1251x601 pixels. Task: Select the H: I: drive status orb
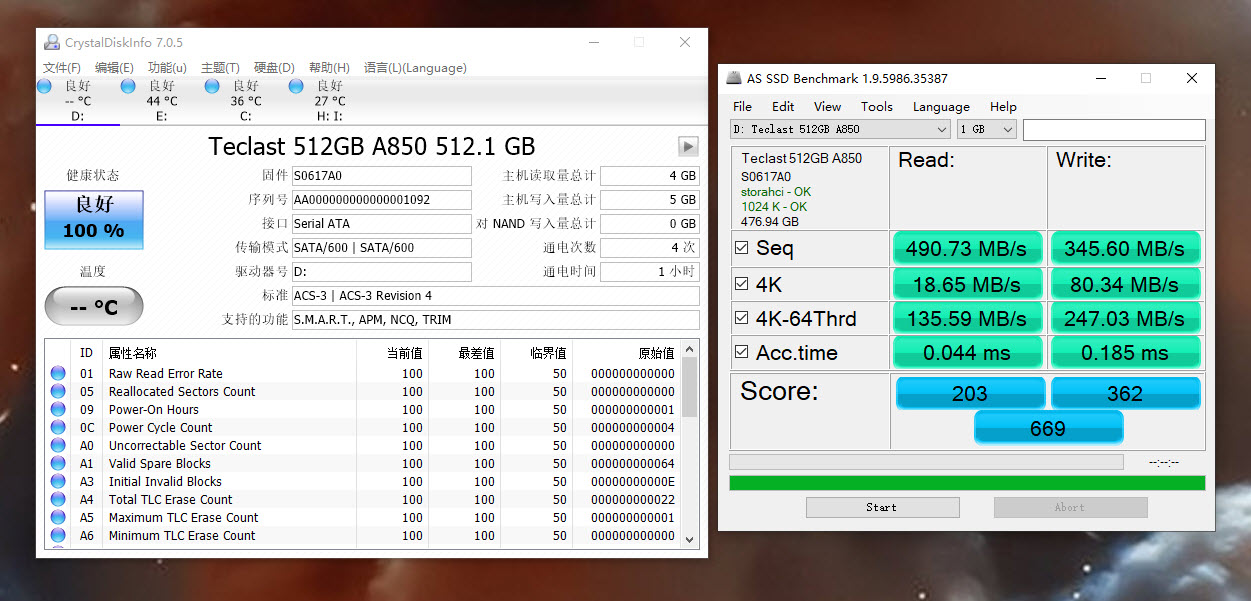(296, 86)
